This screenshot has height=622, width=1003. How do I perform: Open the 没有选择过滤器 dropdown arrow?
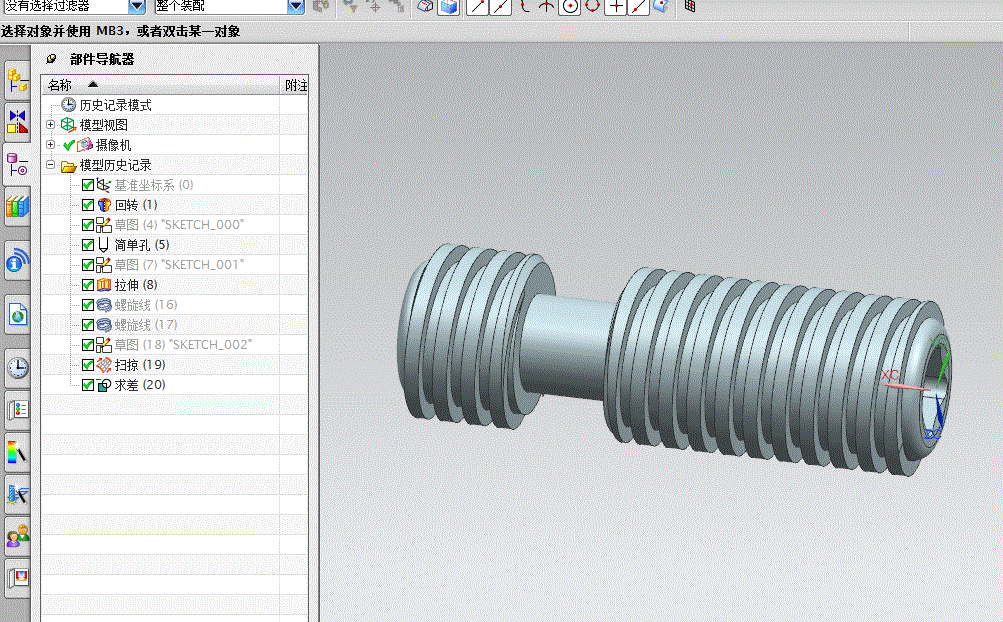point(137,6)
